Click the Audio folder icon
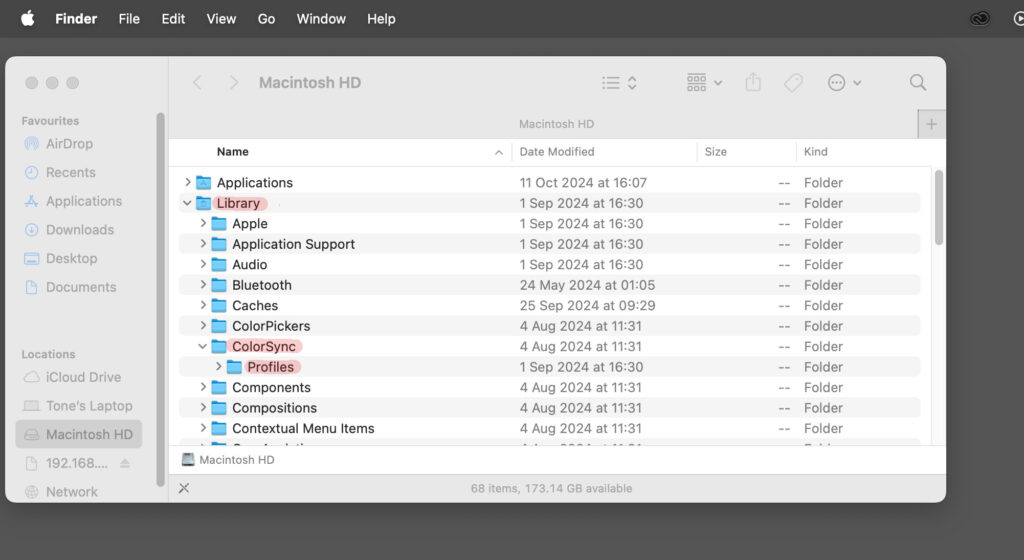1024x560 pixels. [219, 264]
